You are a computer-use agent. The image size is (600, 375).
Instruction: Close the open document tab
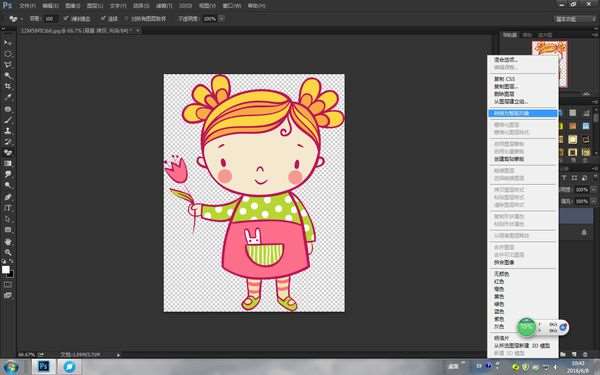138,30
